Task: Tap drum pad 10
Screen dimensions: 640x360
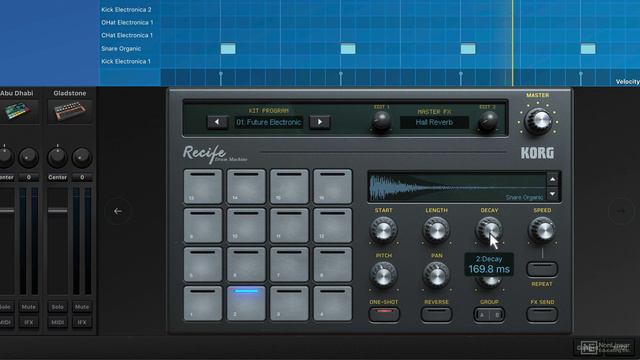Action: [246, 225]
